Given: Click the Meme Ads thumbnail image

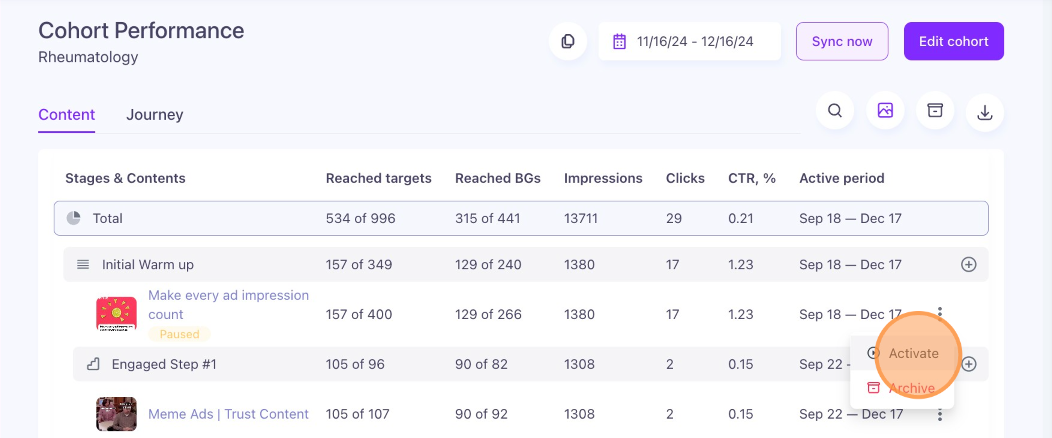Looking at the screenshot, I should click(x=116, y=414).
